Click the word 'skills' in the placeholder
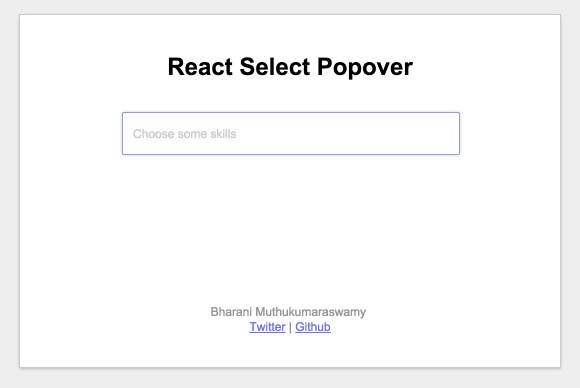 coord(223,134)
